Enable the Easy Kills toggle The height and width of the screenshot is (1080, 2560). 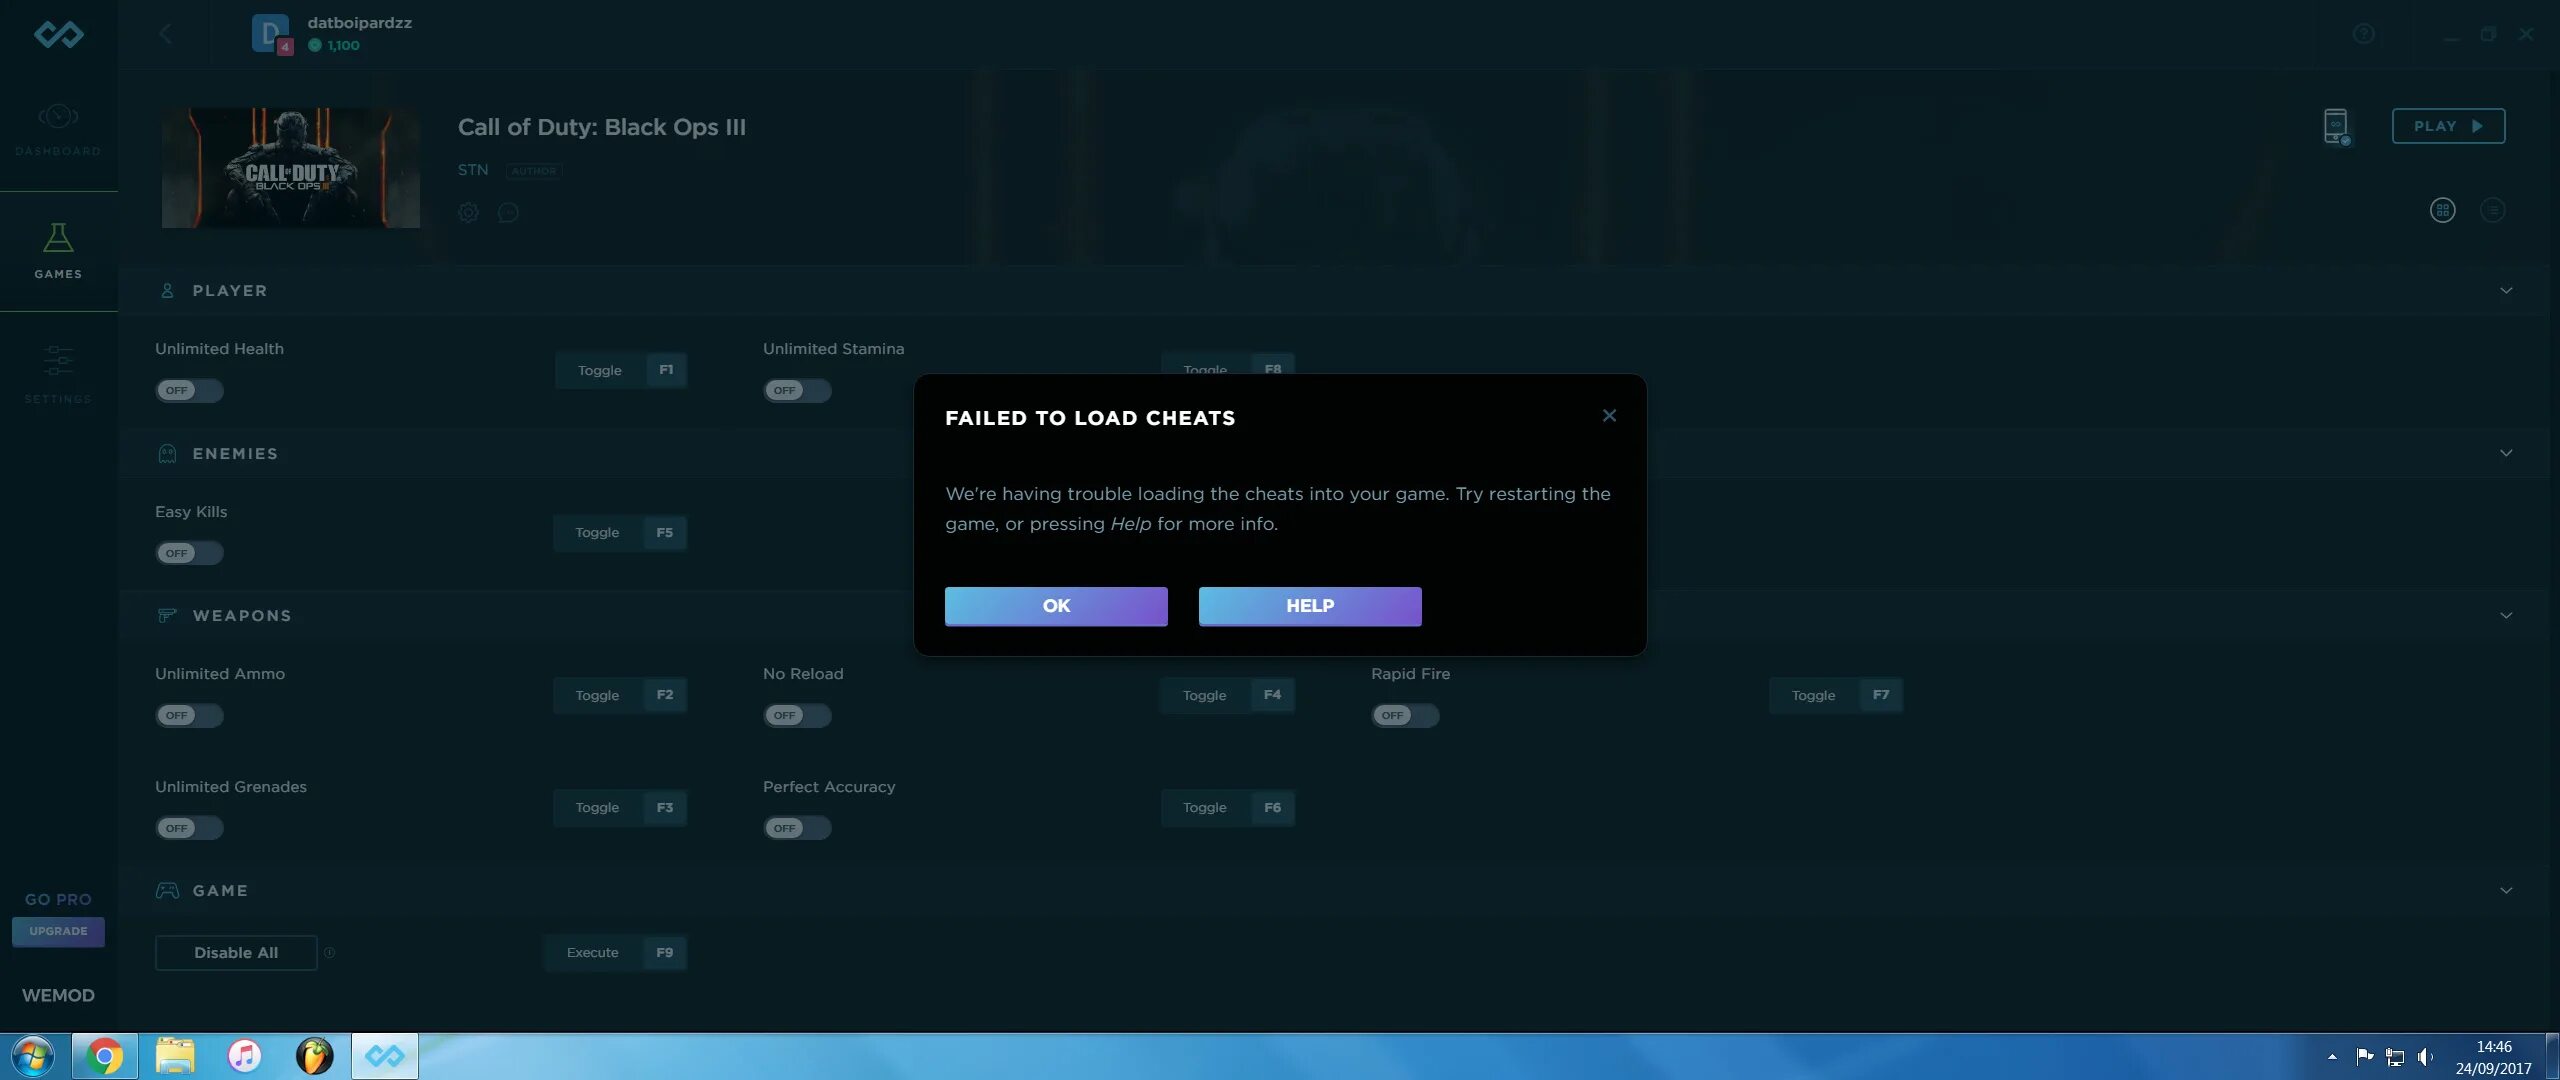click(x=188, y=553)
